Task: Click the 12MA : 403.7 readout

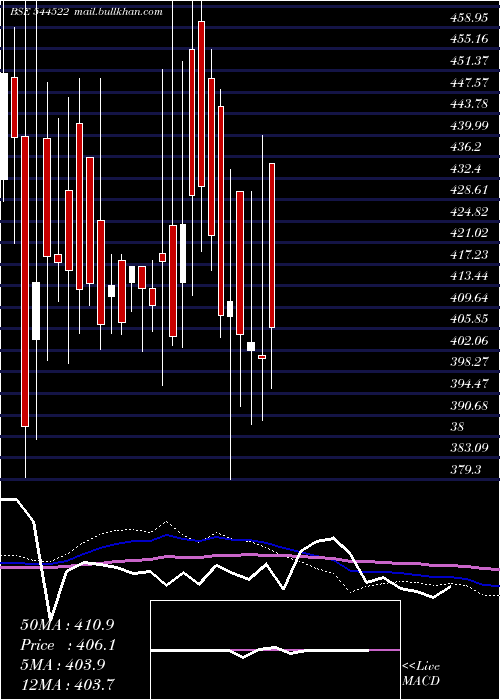Action: [67, 684]
